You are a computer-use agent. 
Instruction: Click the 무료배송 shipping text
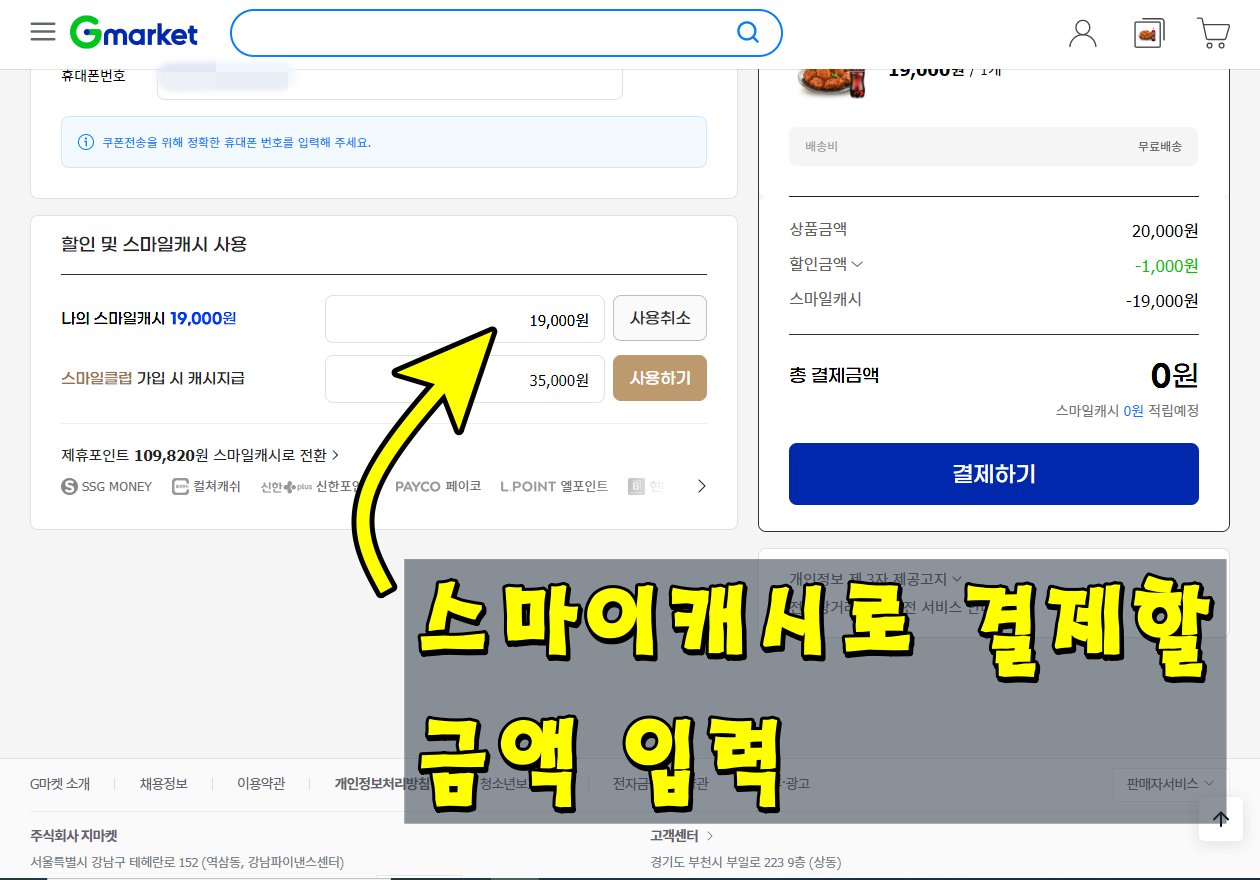[x=1160, y=147]
